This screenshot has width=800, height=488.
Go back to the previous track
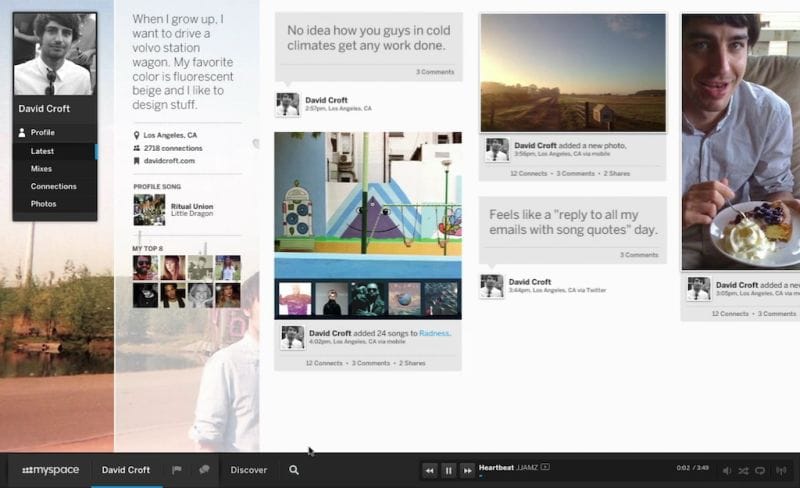click(430, 470)
